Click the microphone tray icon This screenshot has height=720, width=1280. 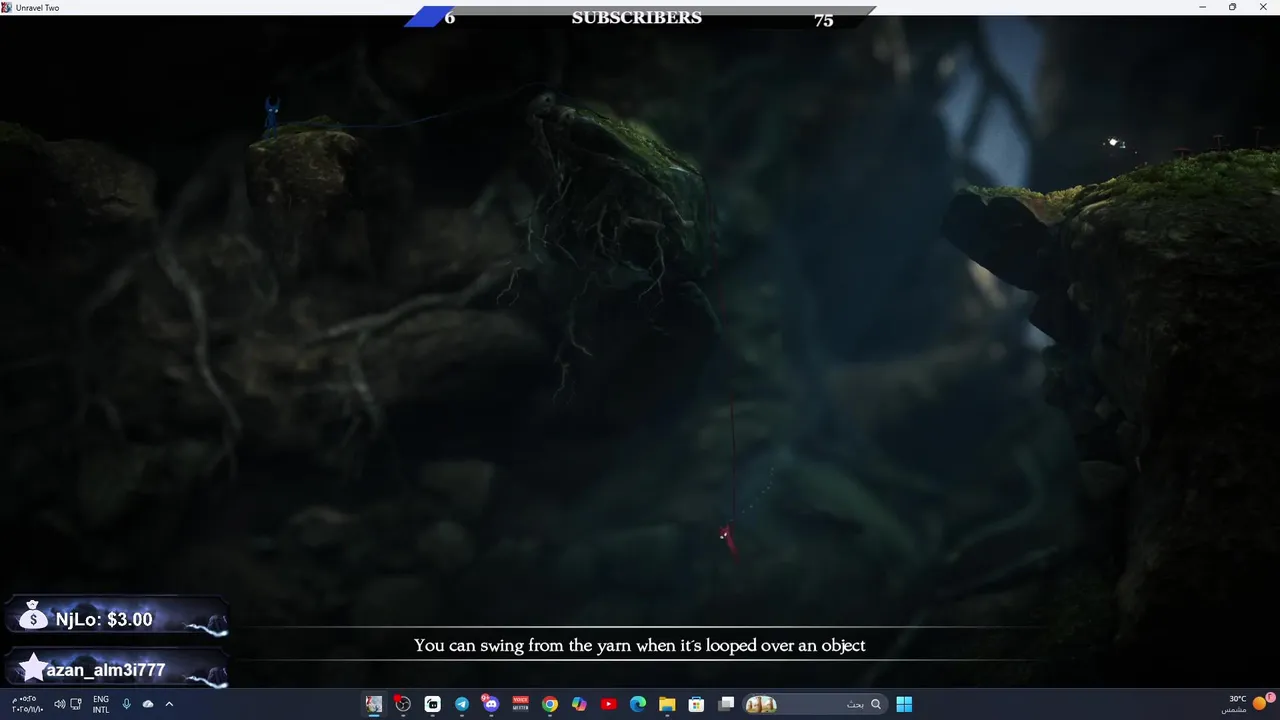coord(126,704)
